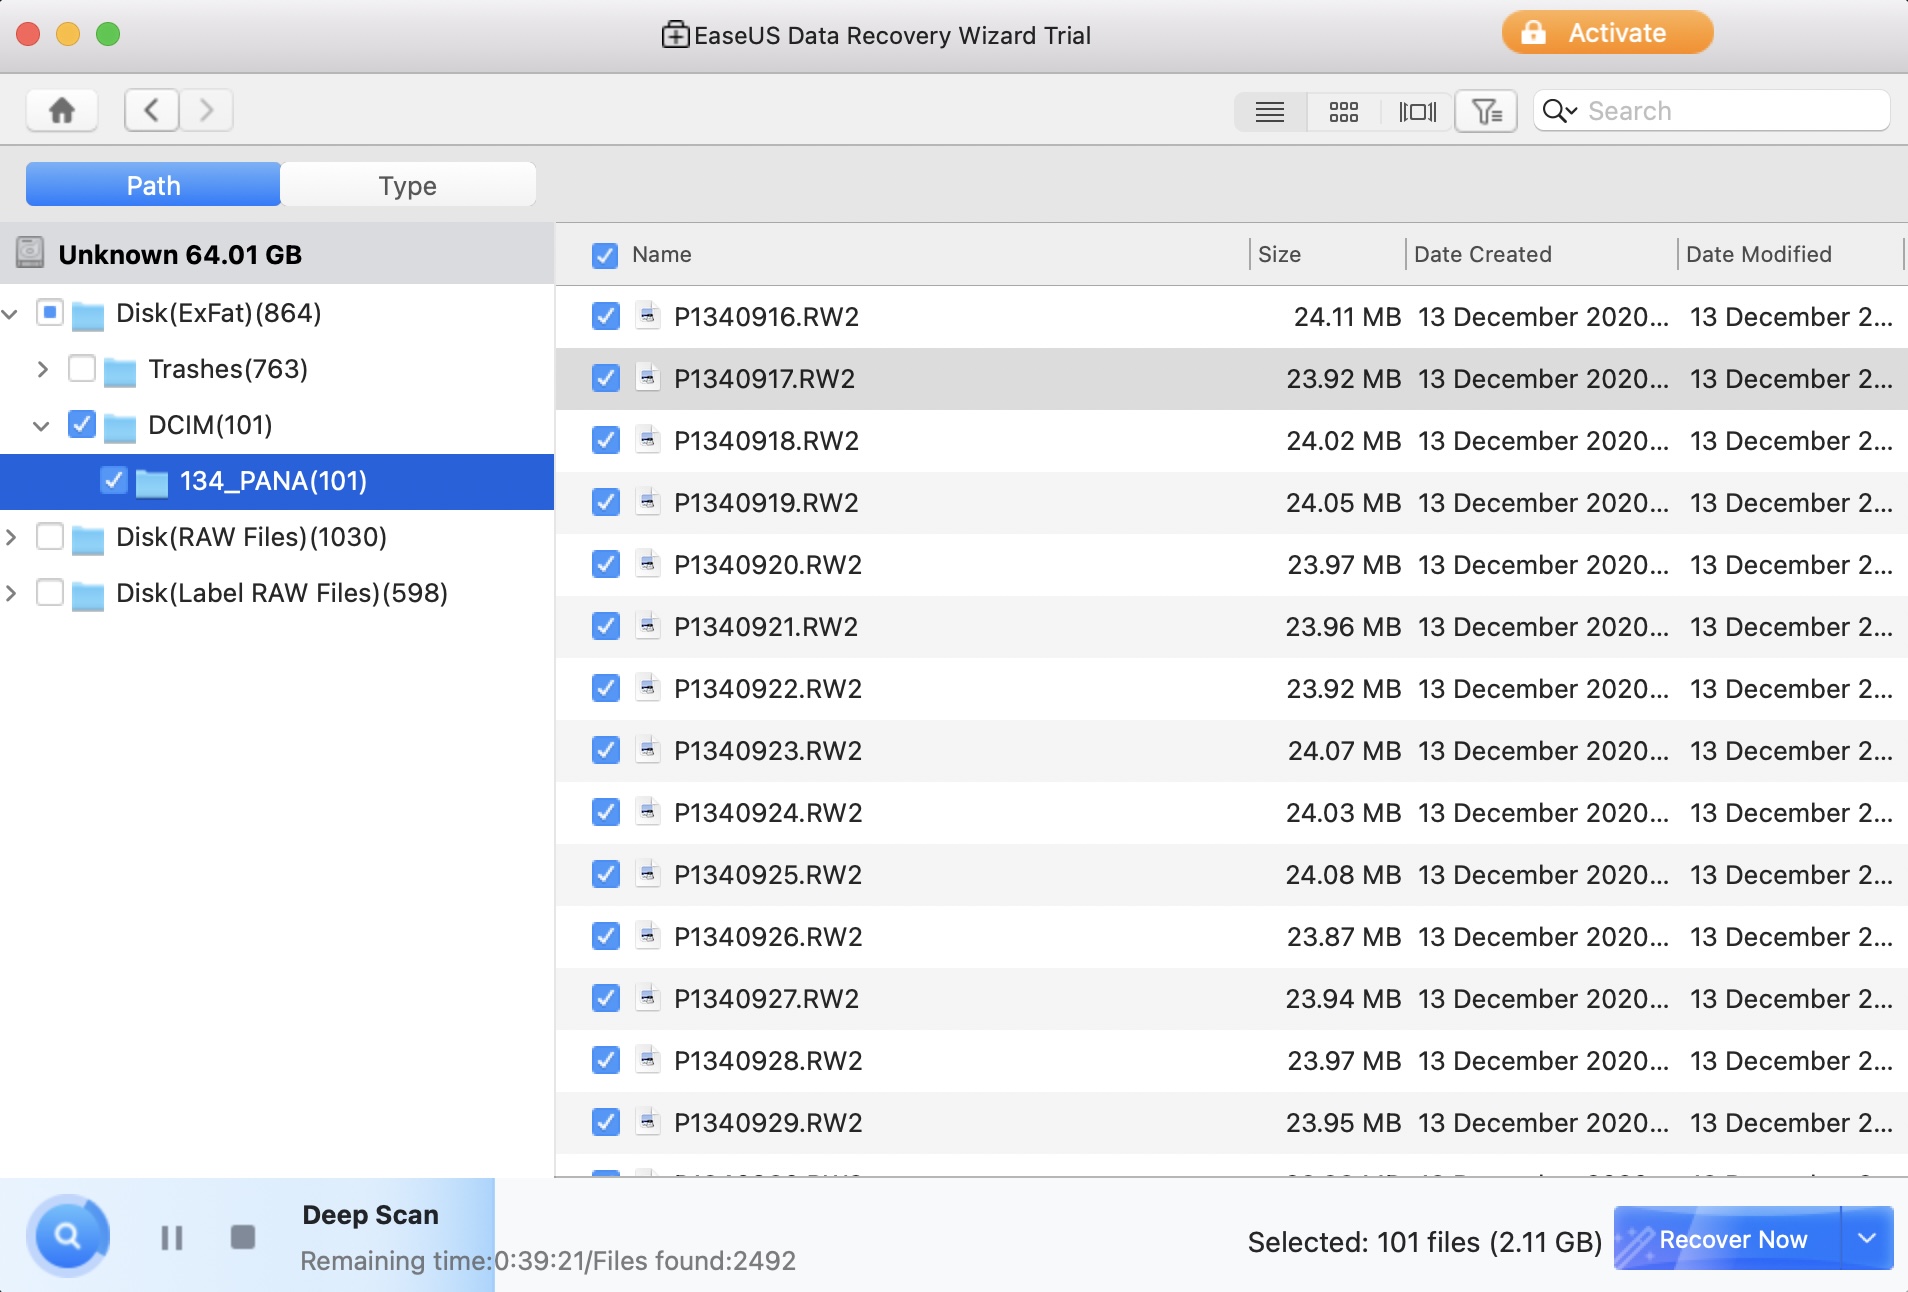Click the Home icon in toolbar
Image resolution: width=1908 pixels, height=1292 pixels.
(62, 110)
